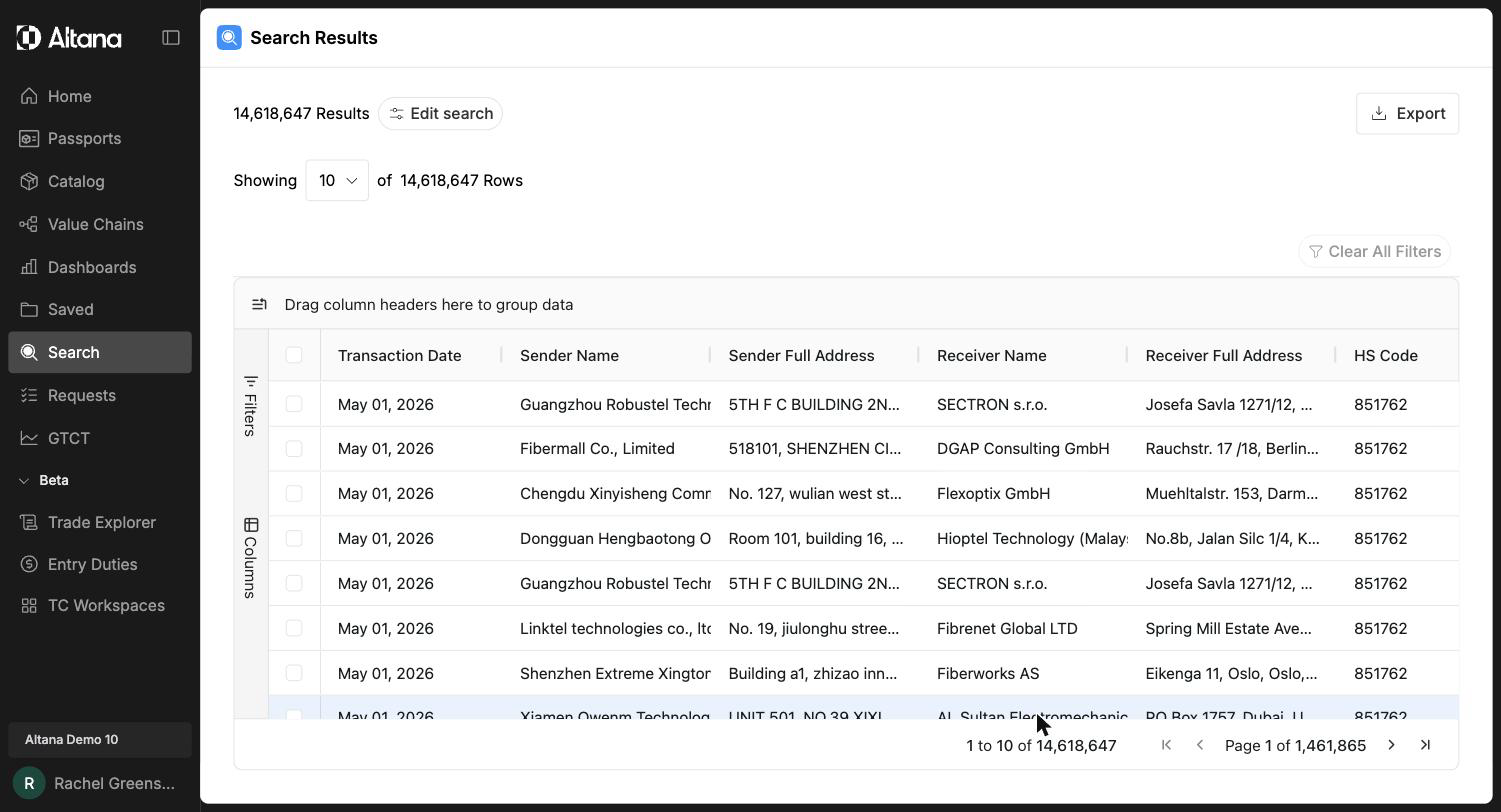Open Value Chains page
1501x812 pixels.
pos(100,224)
